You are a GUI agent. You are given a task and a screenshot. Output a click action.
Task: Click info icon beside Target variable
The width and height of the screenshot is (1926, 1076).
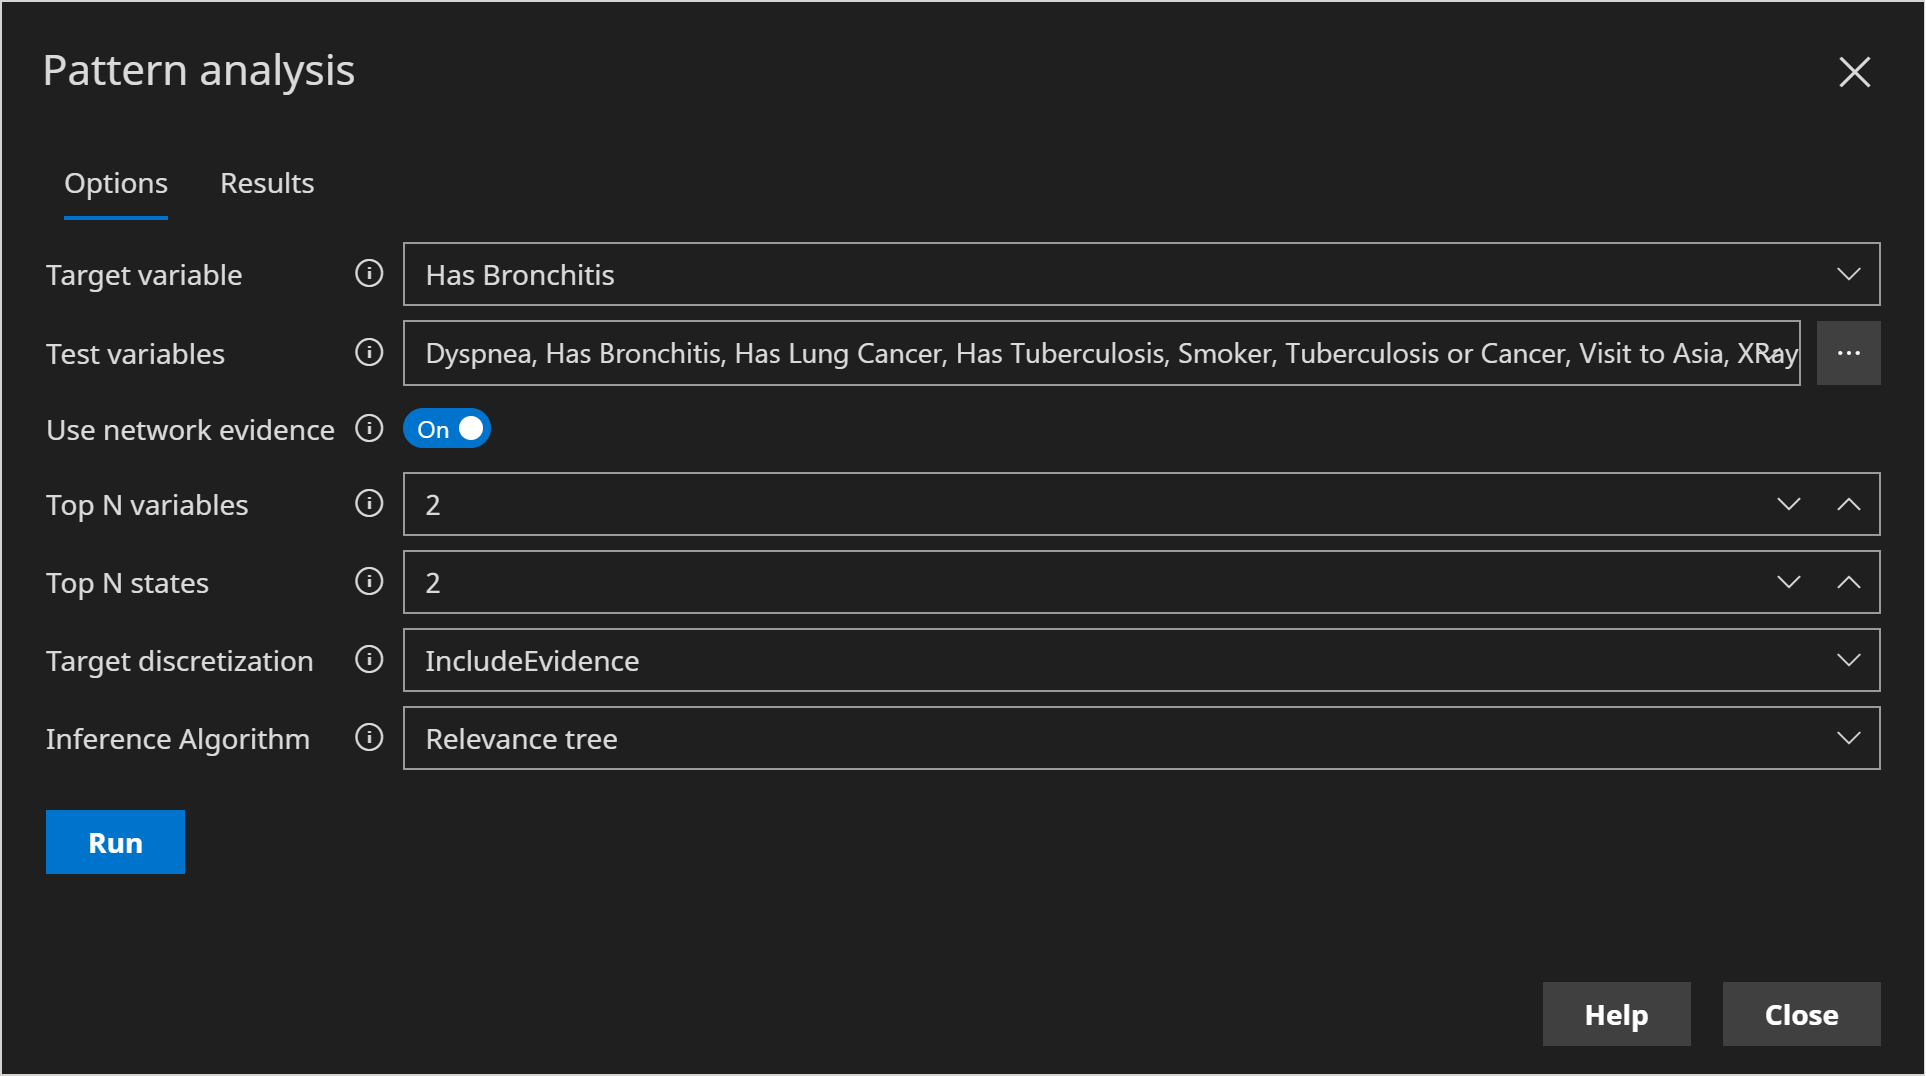point(369,274)
